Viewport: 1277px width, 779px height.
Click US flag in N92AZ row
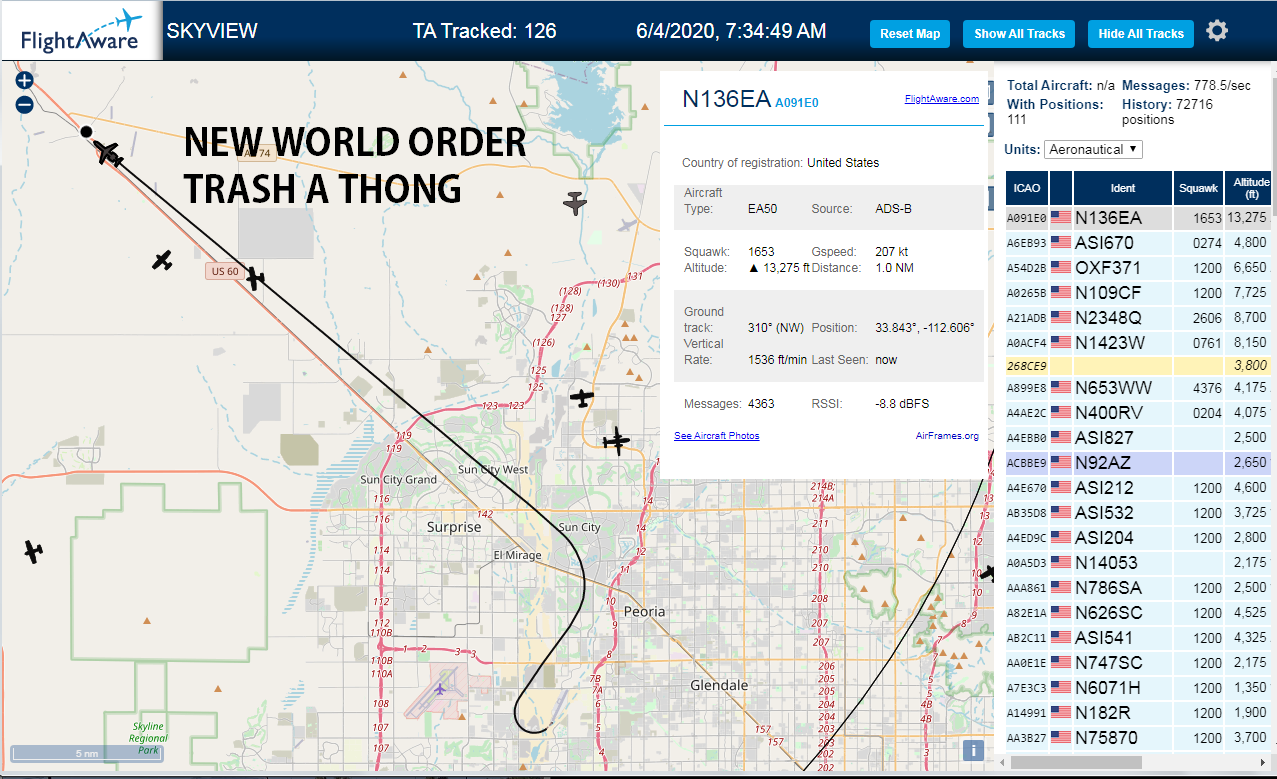point(1060,463)
